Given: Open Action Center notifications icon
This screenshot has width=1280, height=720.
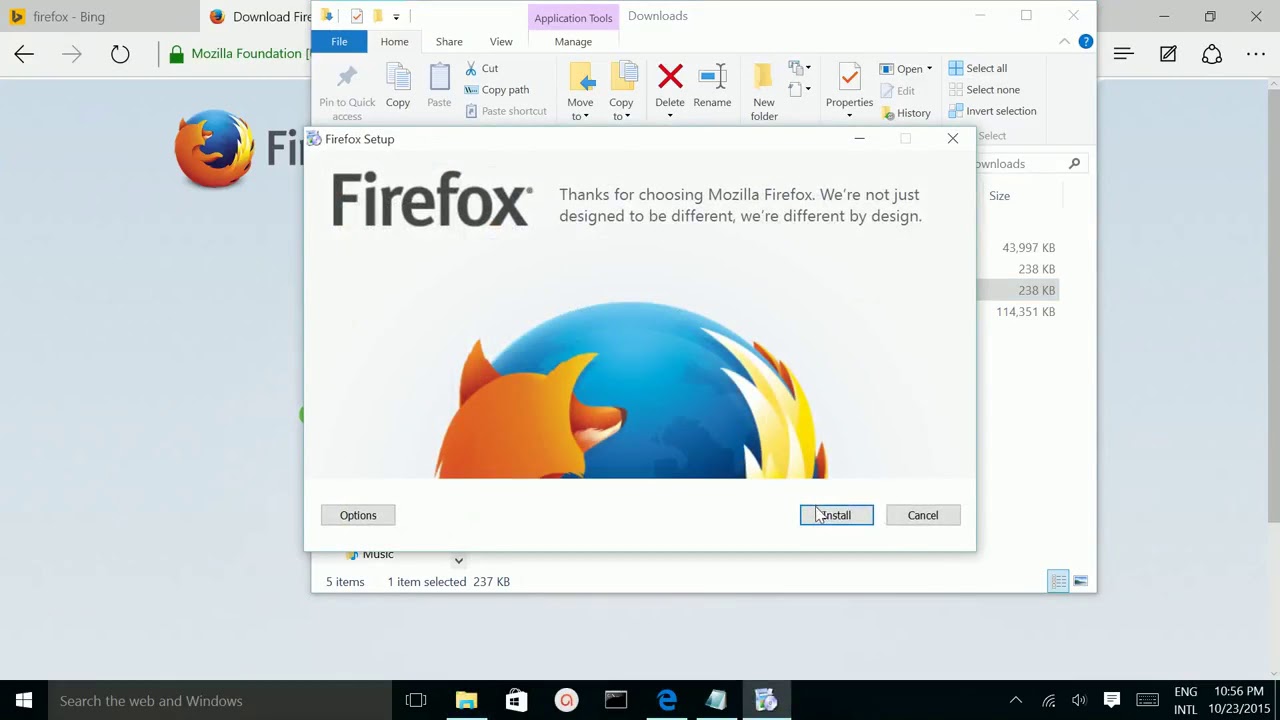Looking at the screenshot, I should [1111, 700].
